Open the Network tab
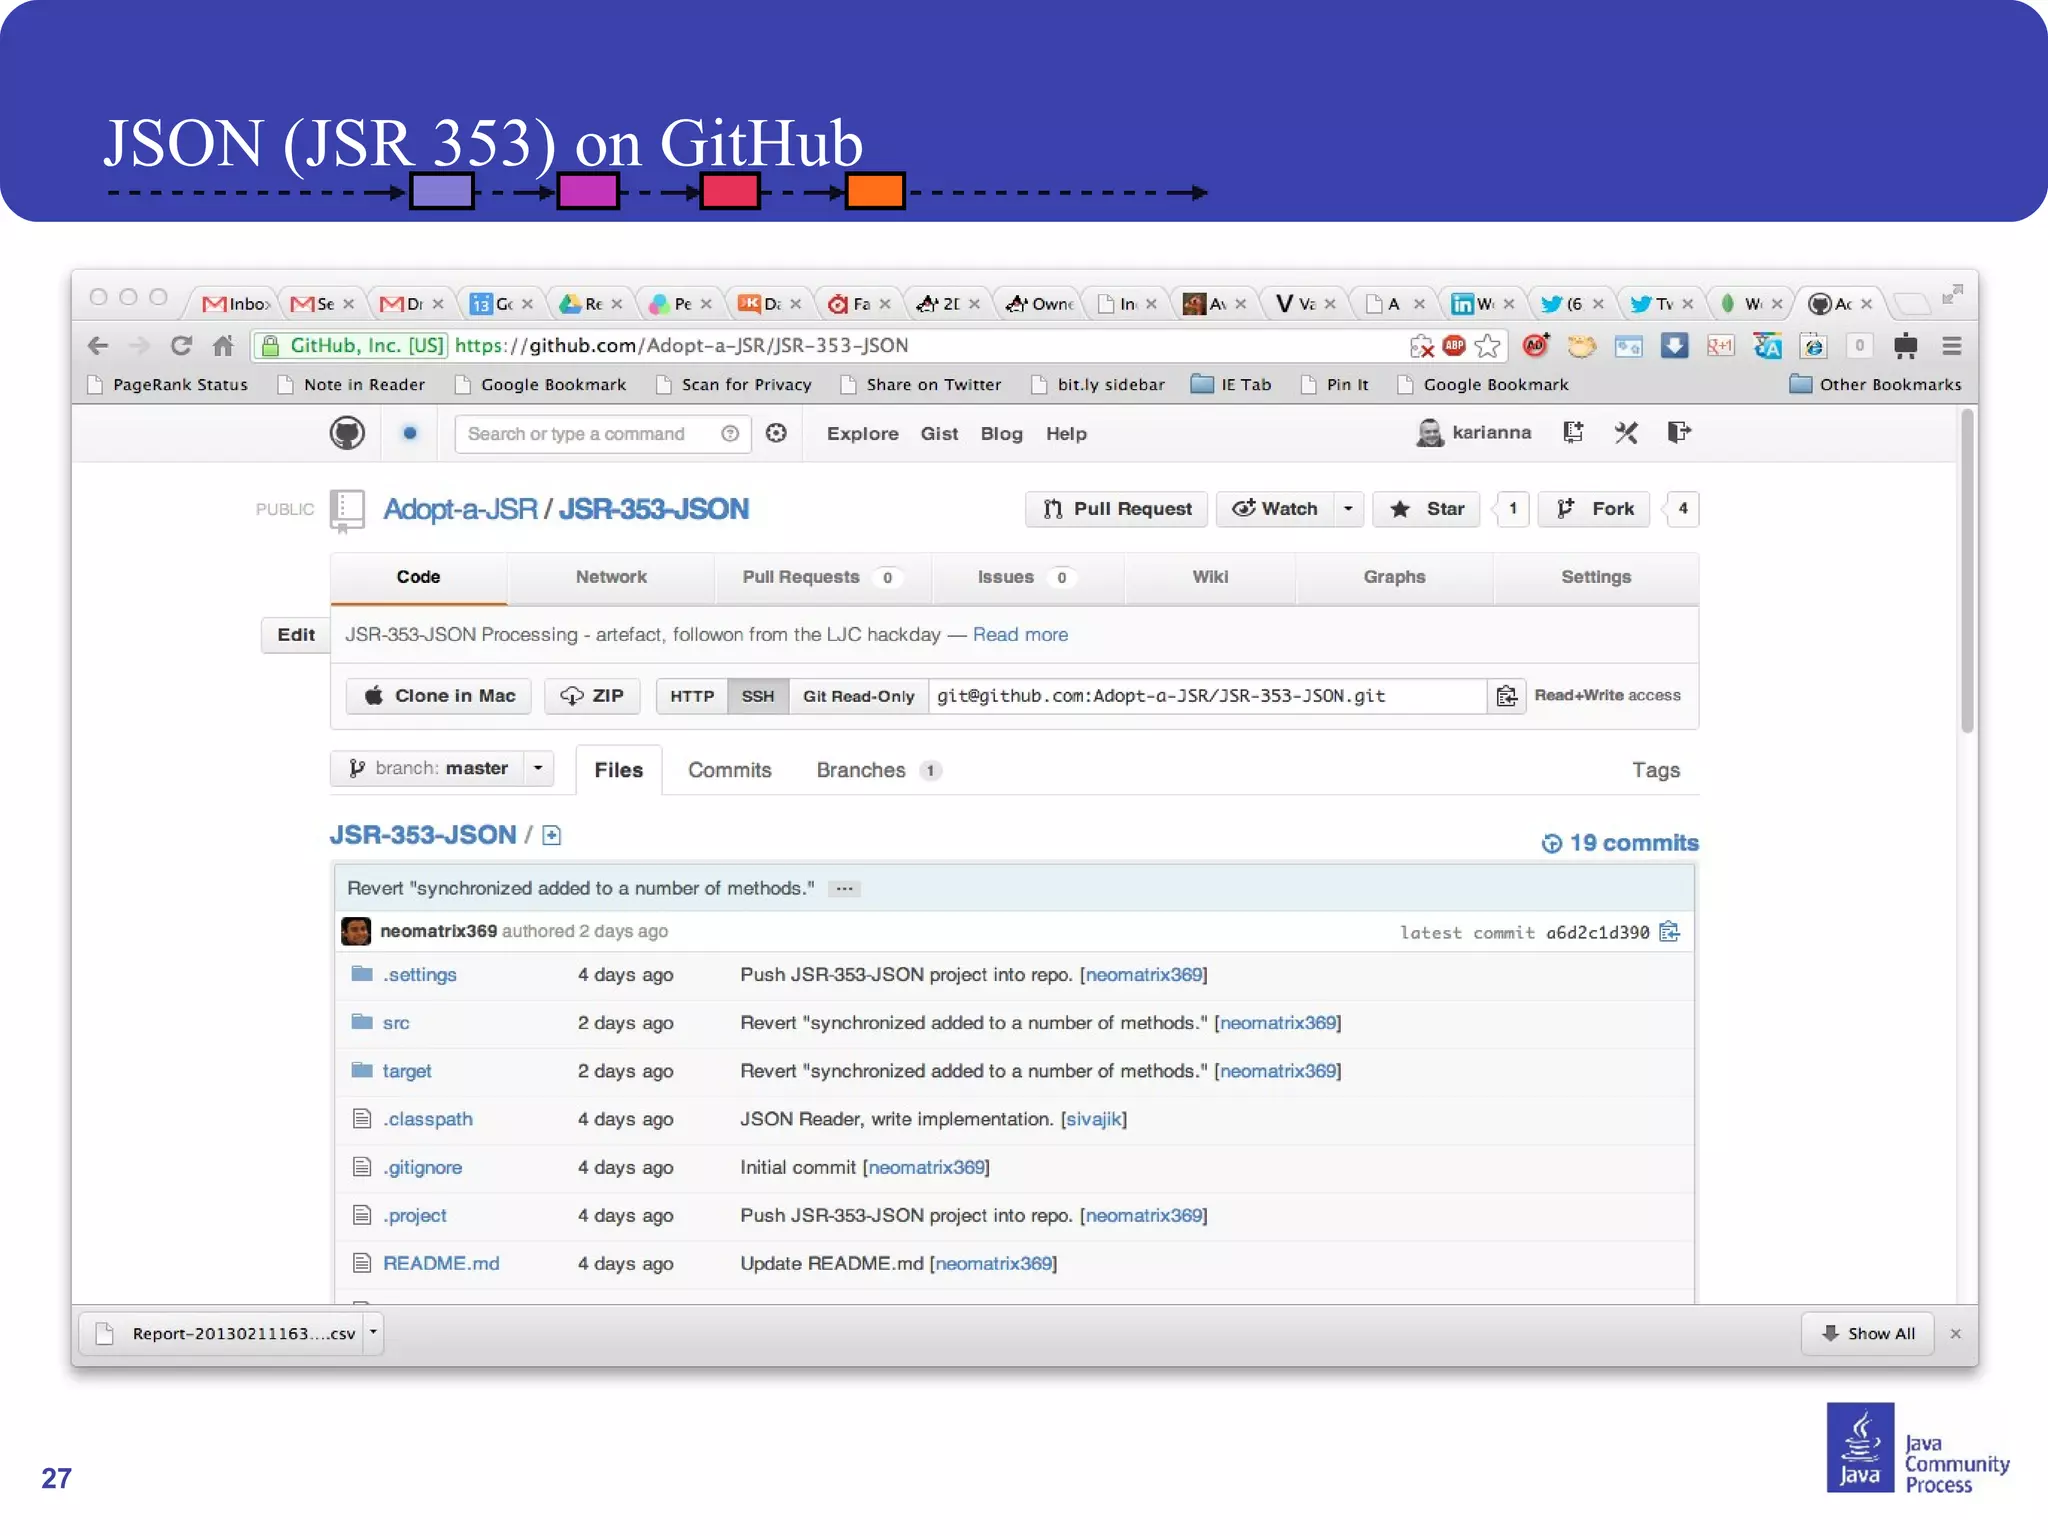Screen dimensions: 2048x1536 (x=611, y=577)
